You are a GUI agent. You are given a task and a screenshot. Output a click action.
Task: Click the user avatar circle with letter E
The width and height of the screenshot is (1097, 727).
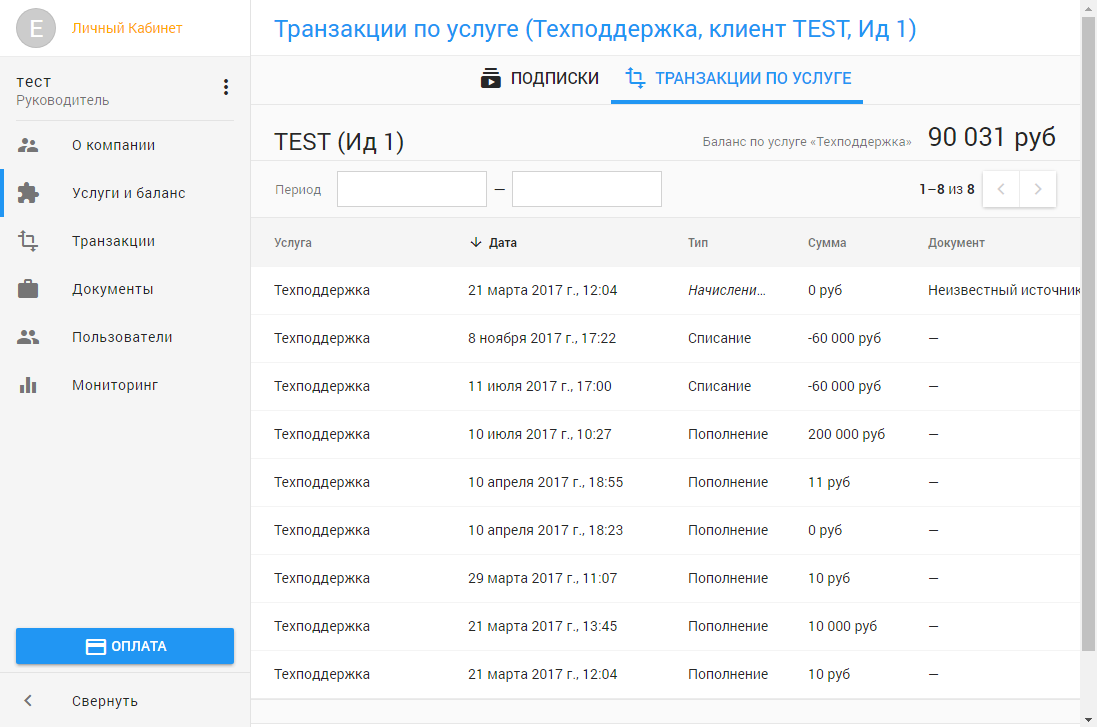pos(37,28)
